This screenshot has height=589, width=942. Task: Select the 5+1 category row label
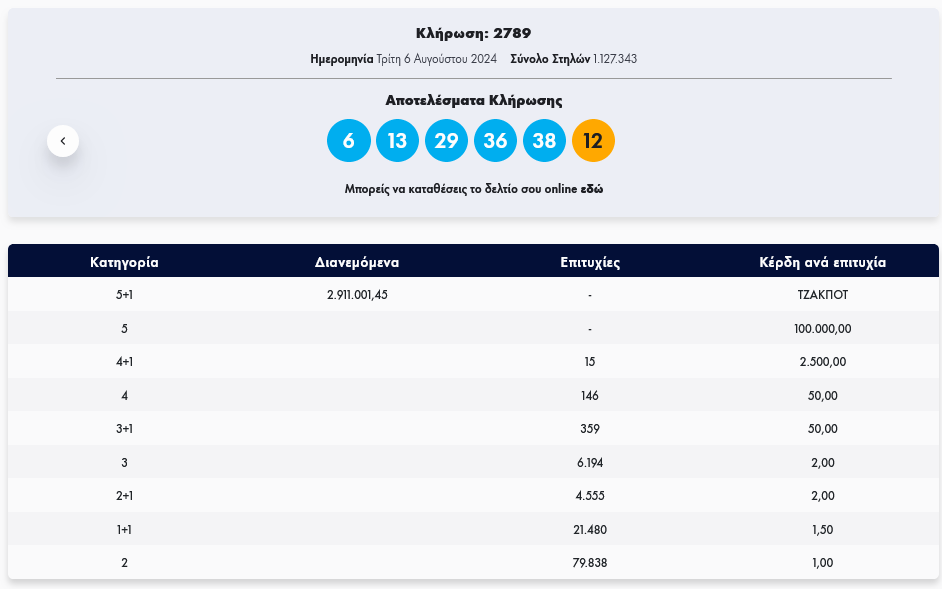(124, 295)
